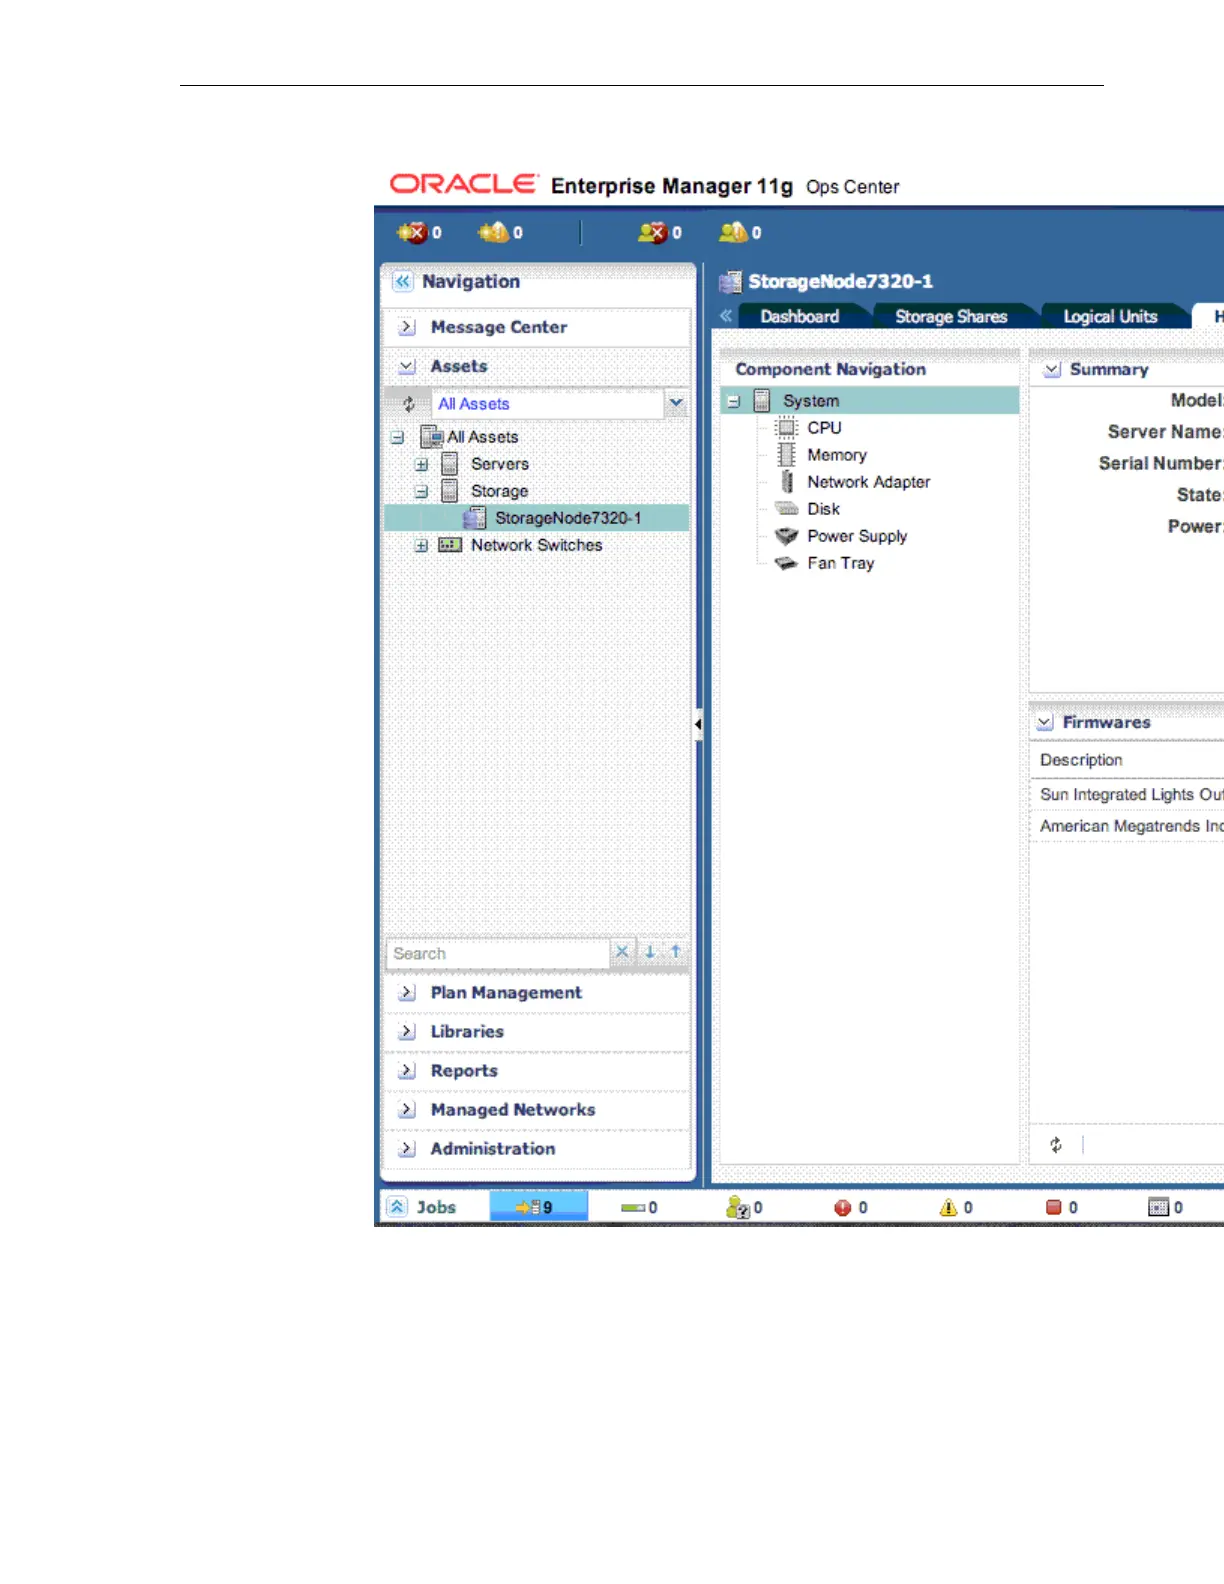
Task: Click the warning user incidents icon
Action: pyautogui.click(x=733, y=232)
